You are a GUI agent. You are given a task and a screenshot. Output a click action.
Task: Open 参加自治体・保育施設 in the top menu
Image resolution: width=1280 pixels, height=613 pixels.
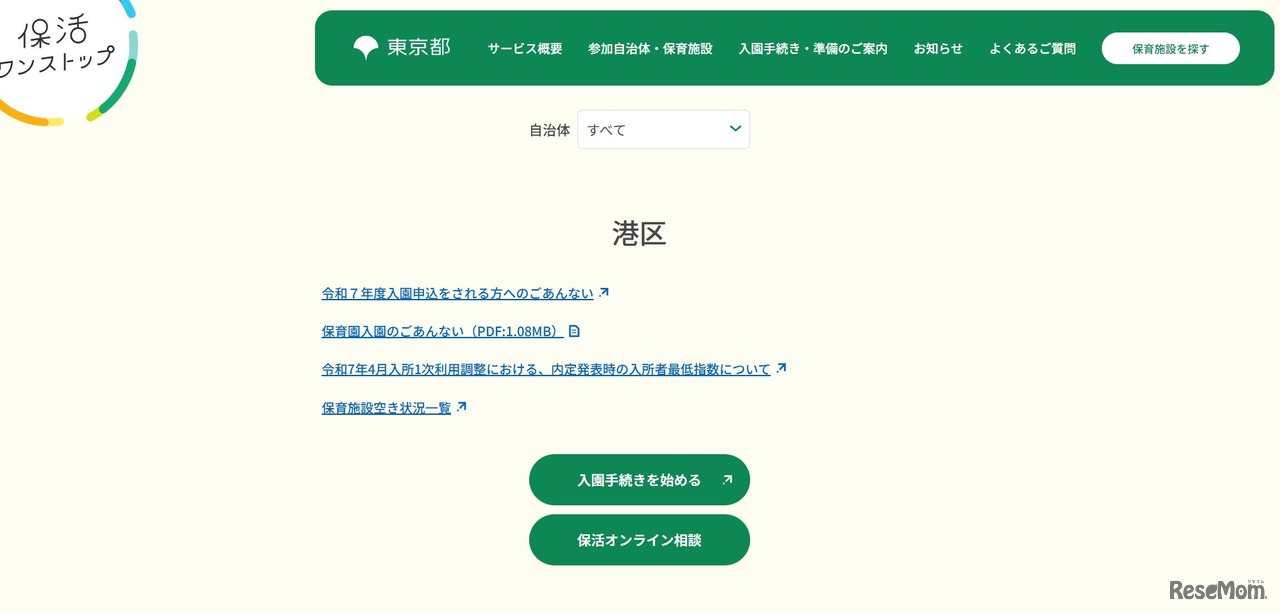pyautogui.click(x=650, y=48)
